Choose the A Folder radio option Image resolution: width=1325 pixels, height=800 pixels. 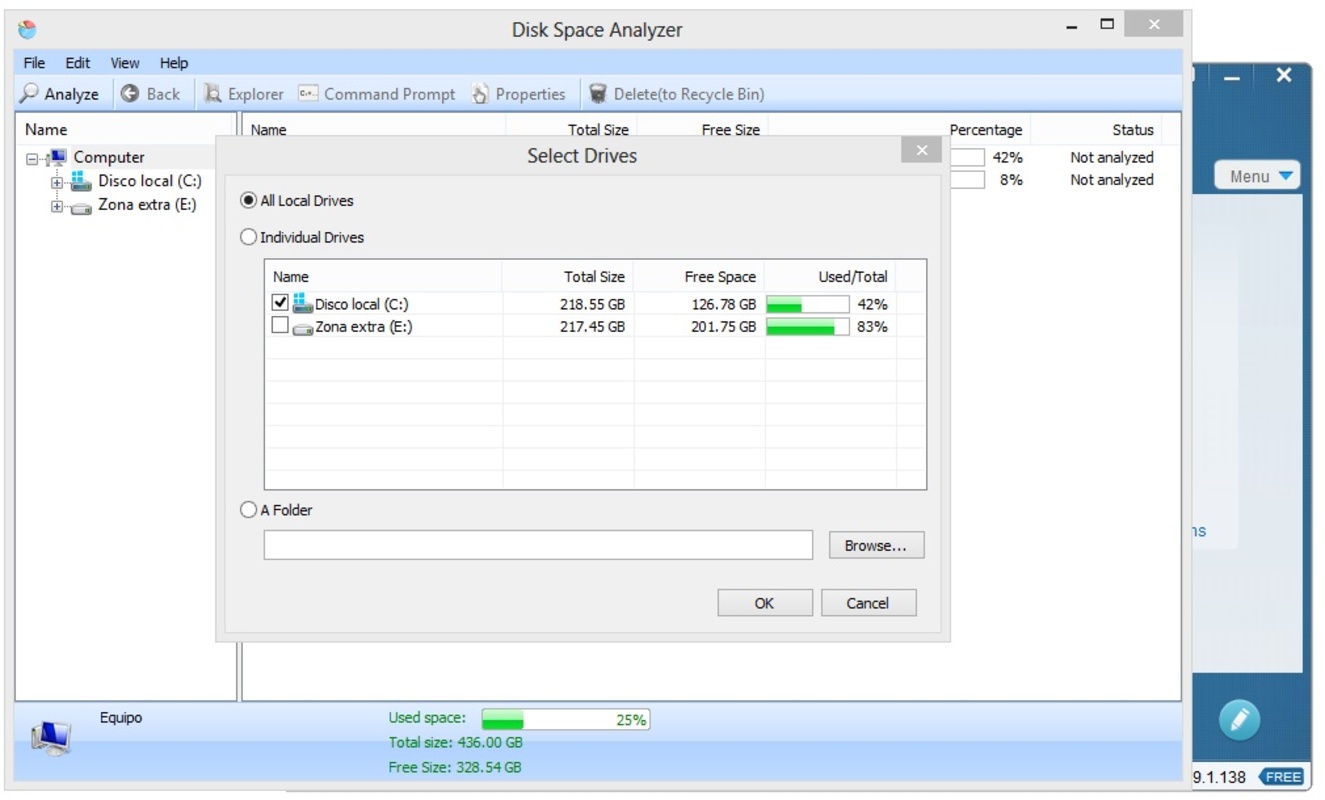point(248,510)
